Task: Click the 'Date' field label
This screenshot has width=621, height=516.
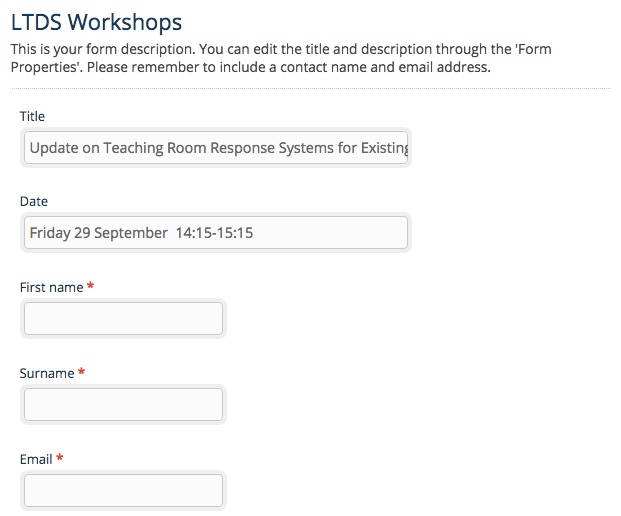Action: click(34, 202)
